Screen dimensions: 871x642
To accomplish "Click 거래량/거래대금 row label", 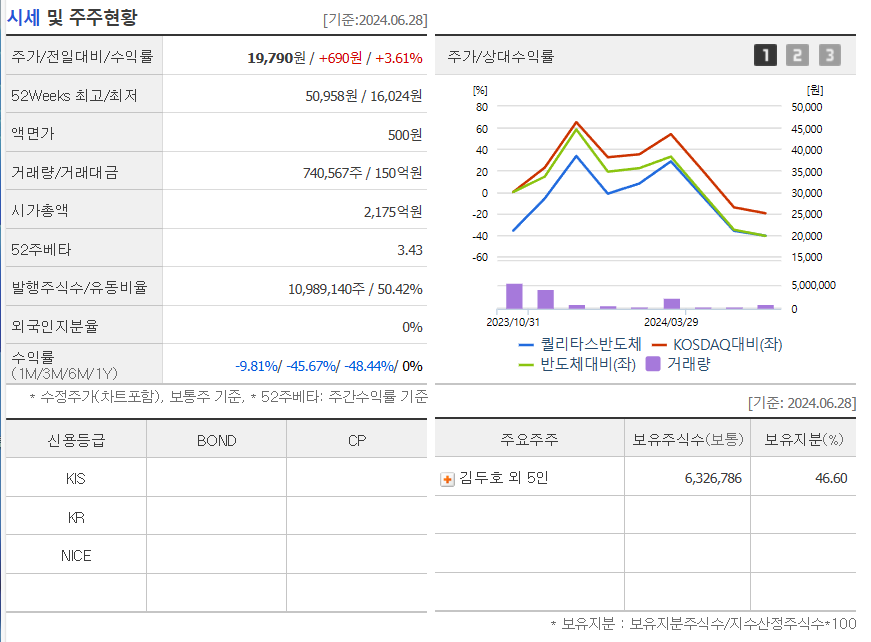I will tap(65, 173).
